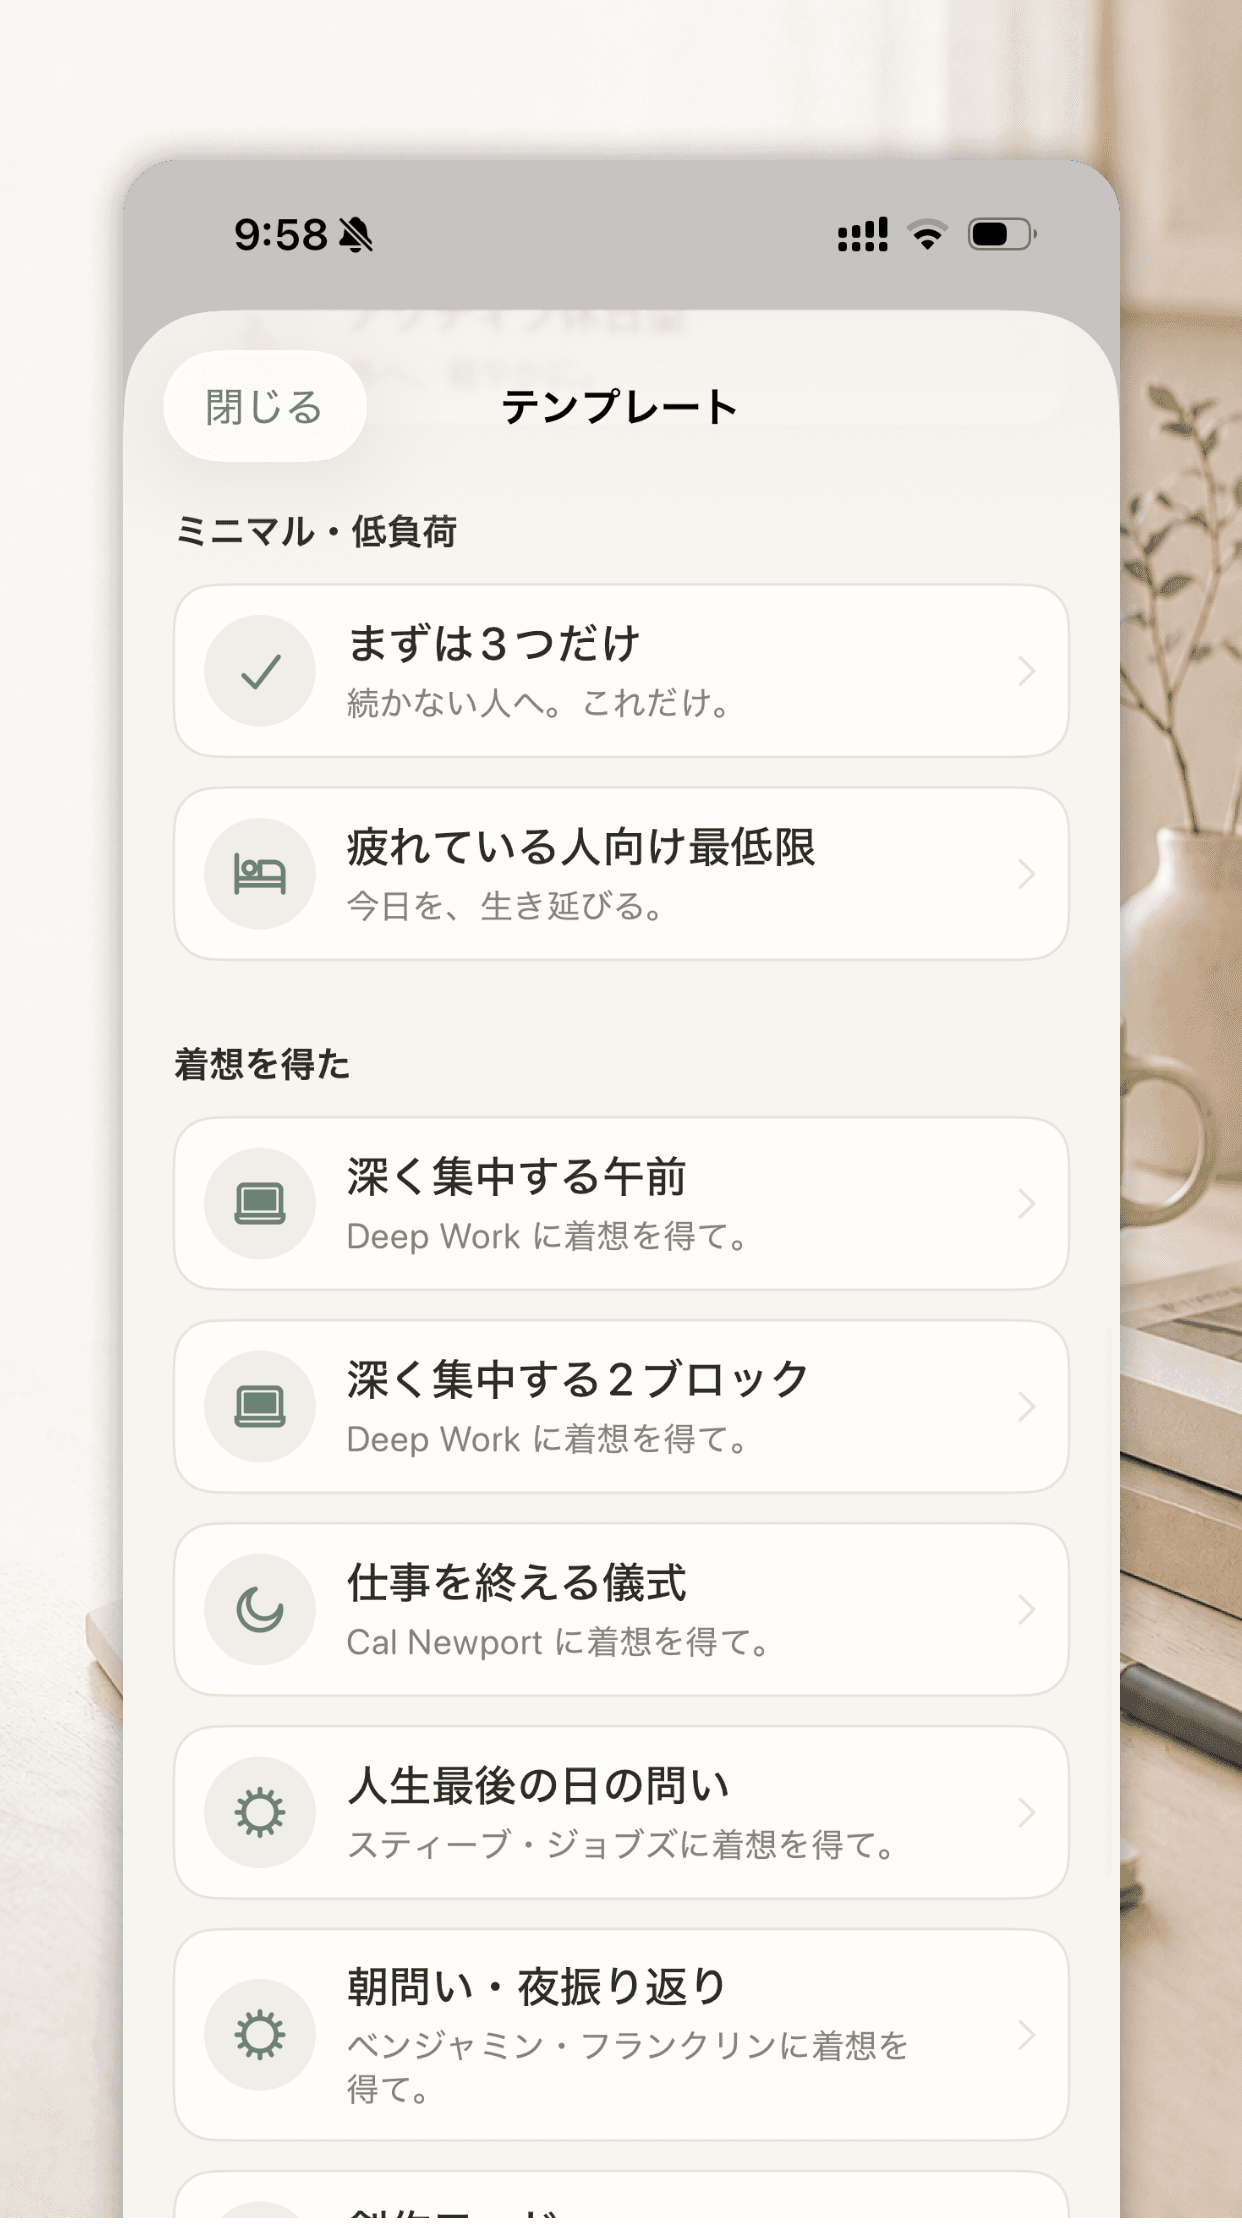Tap the partially visible template card at bottom
Image resolution: width=1242 pixels, height=2228 pixels.
(x=621, y=2199)
